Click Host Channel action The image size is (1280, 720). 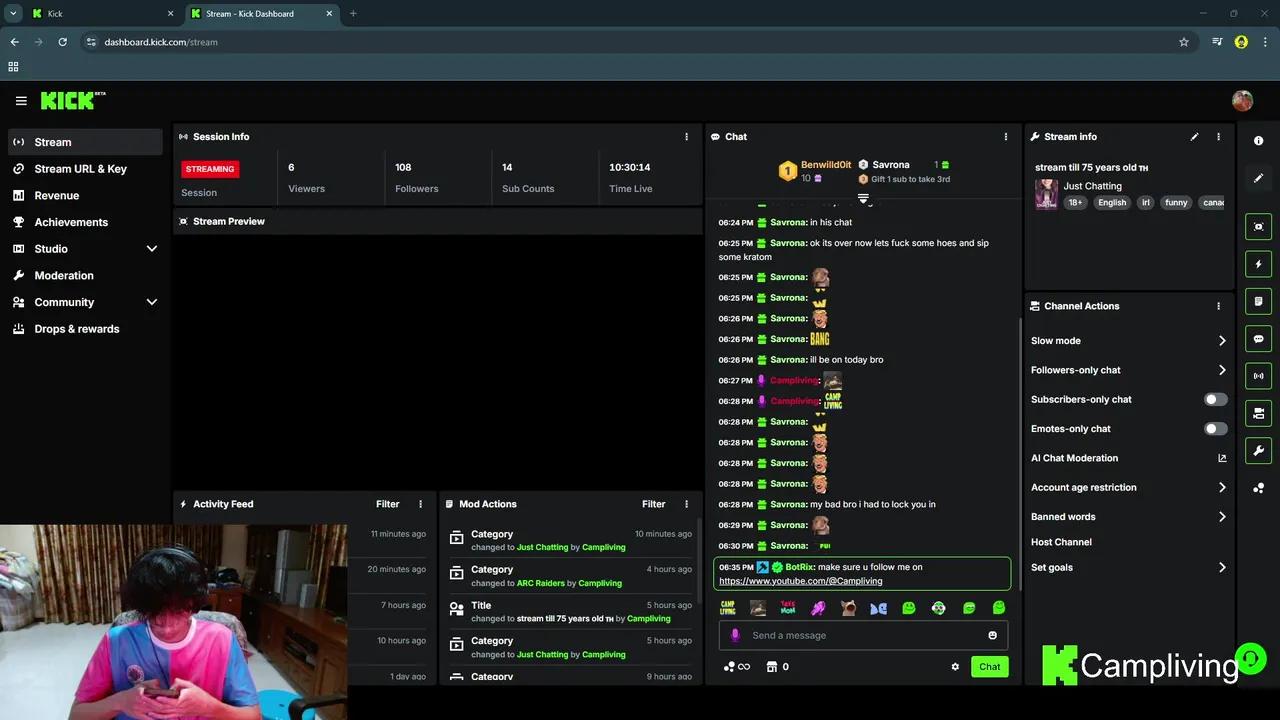(x=1061, y=542)
